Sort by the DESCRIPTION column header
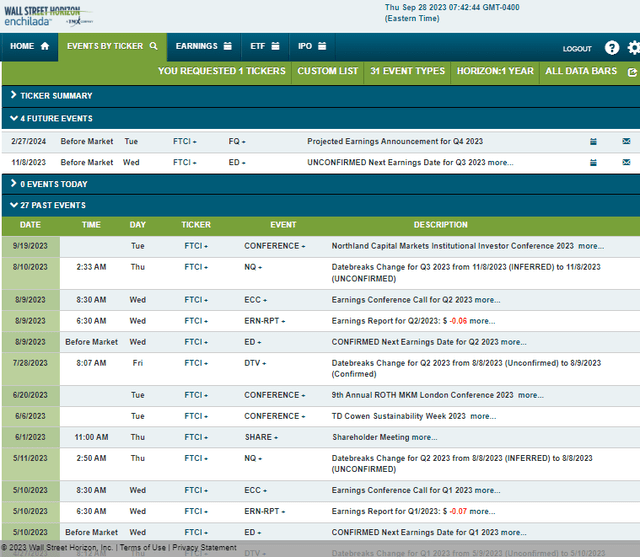 coord(440,225)
